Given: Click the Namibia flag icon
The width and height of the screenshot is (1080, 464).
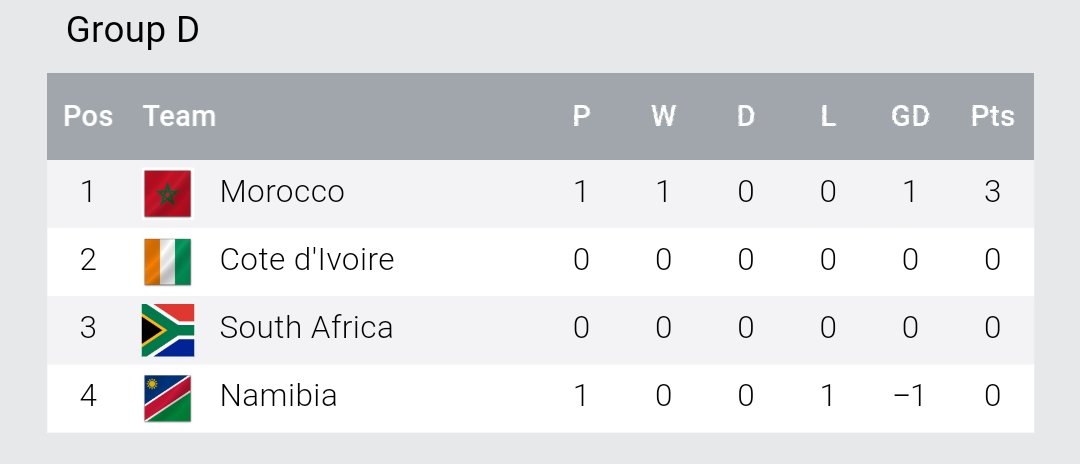Looking at the screenshot, I should 167,397.
